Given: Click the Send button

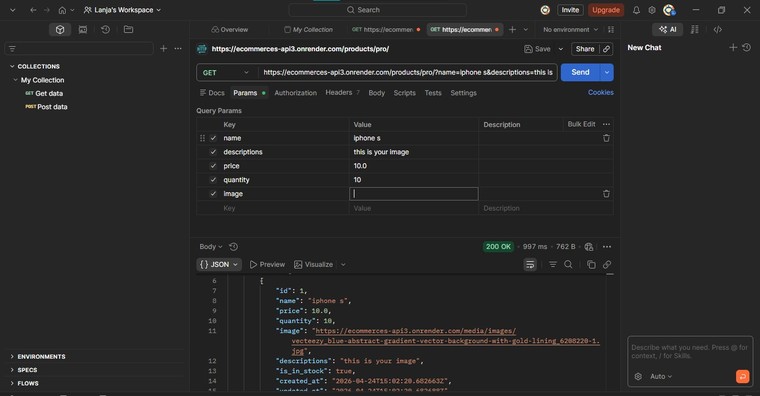Looking at the screenshot, I should [x=580, y=72].
